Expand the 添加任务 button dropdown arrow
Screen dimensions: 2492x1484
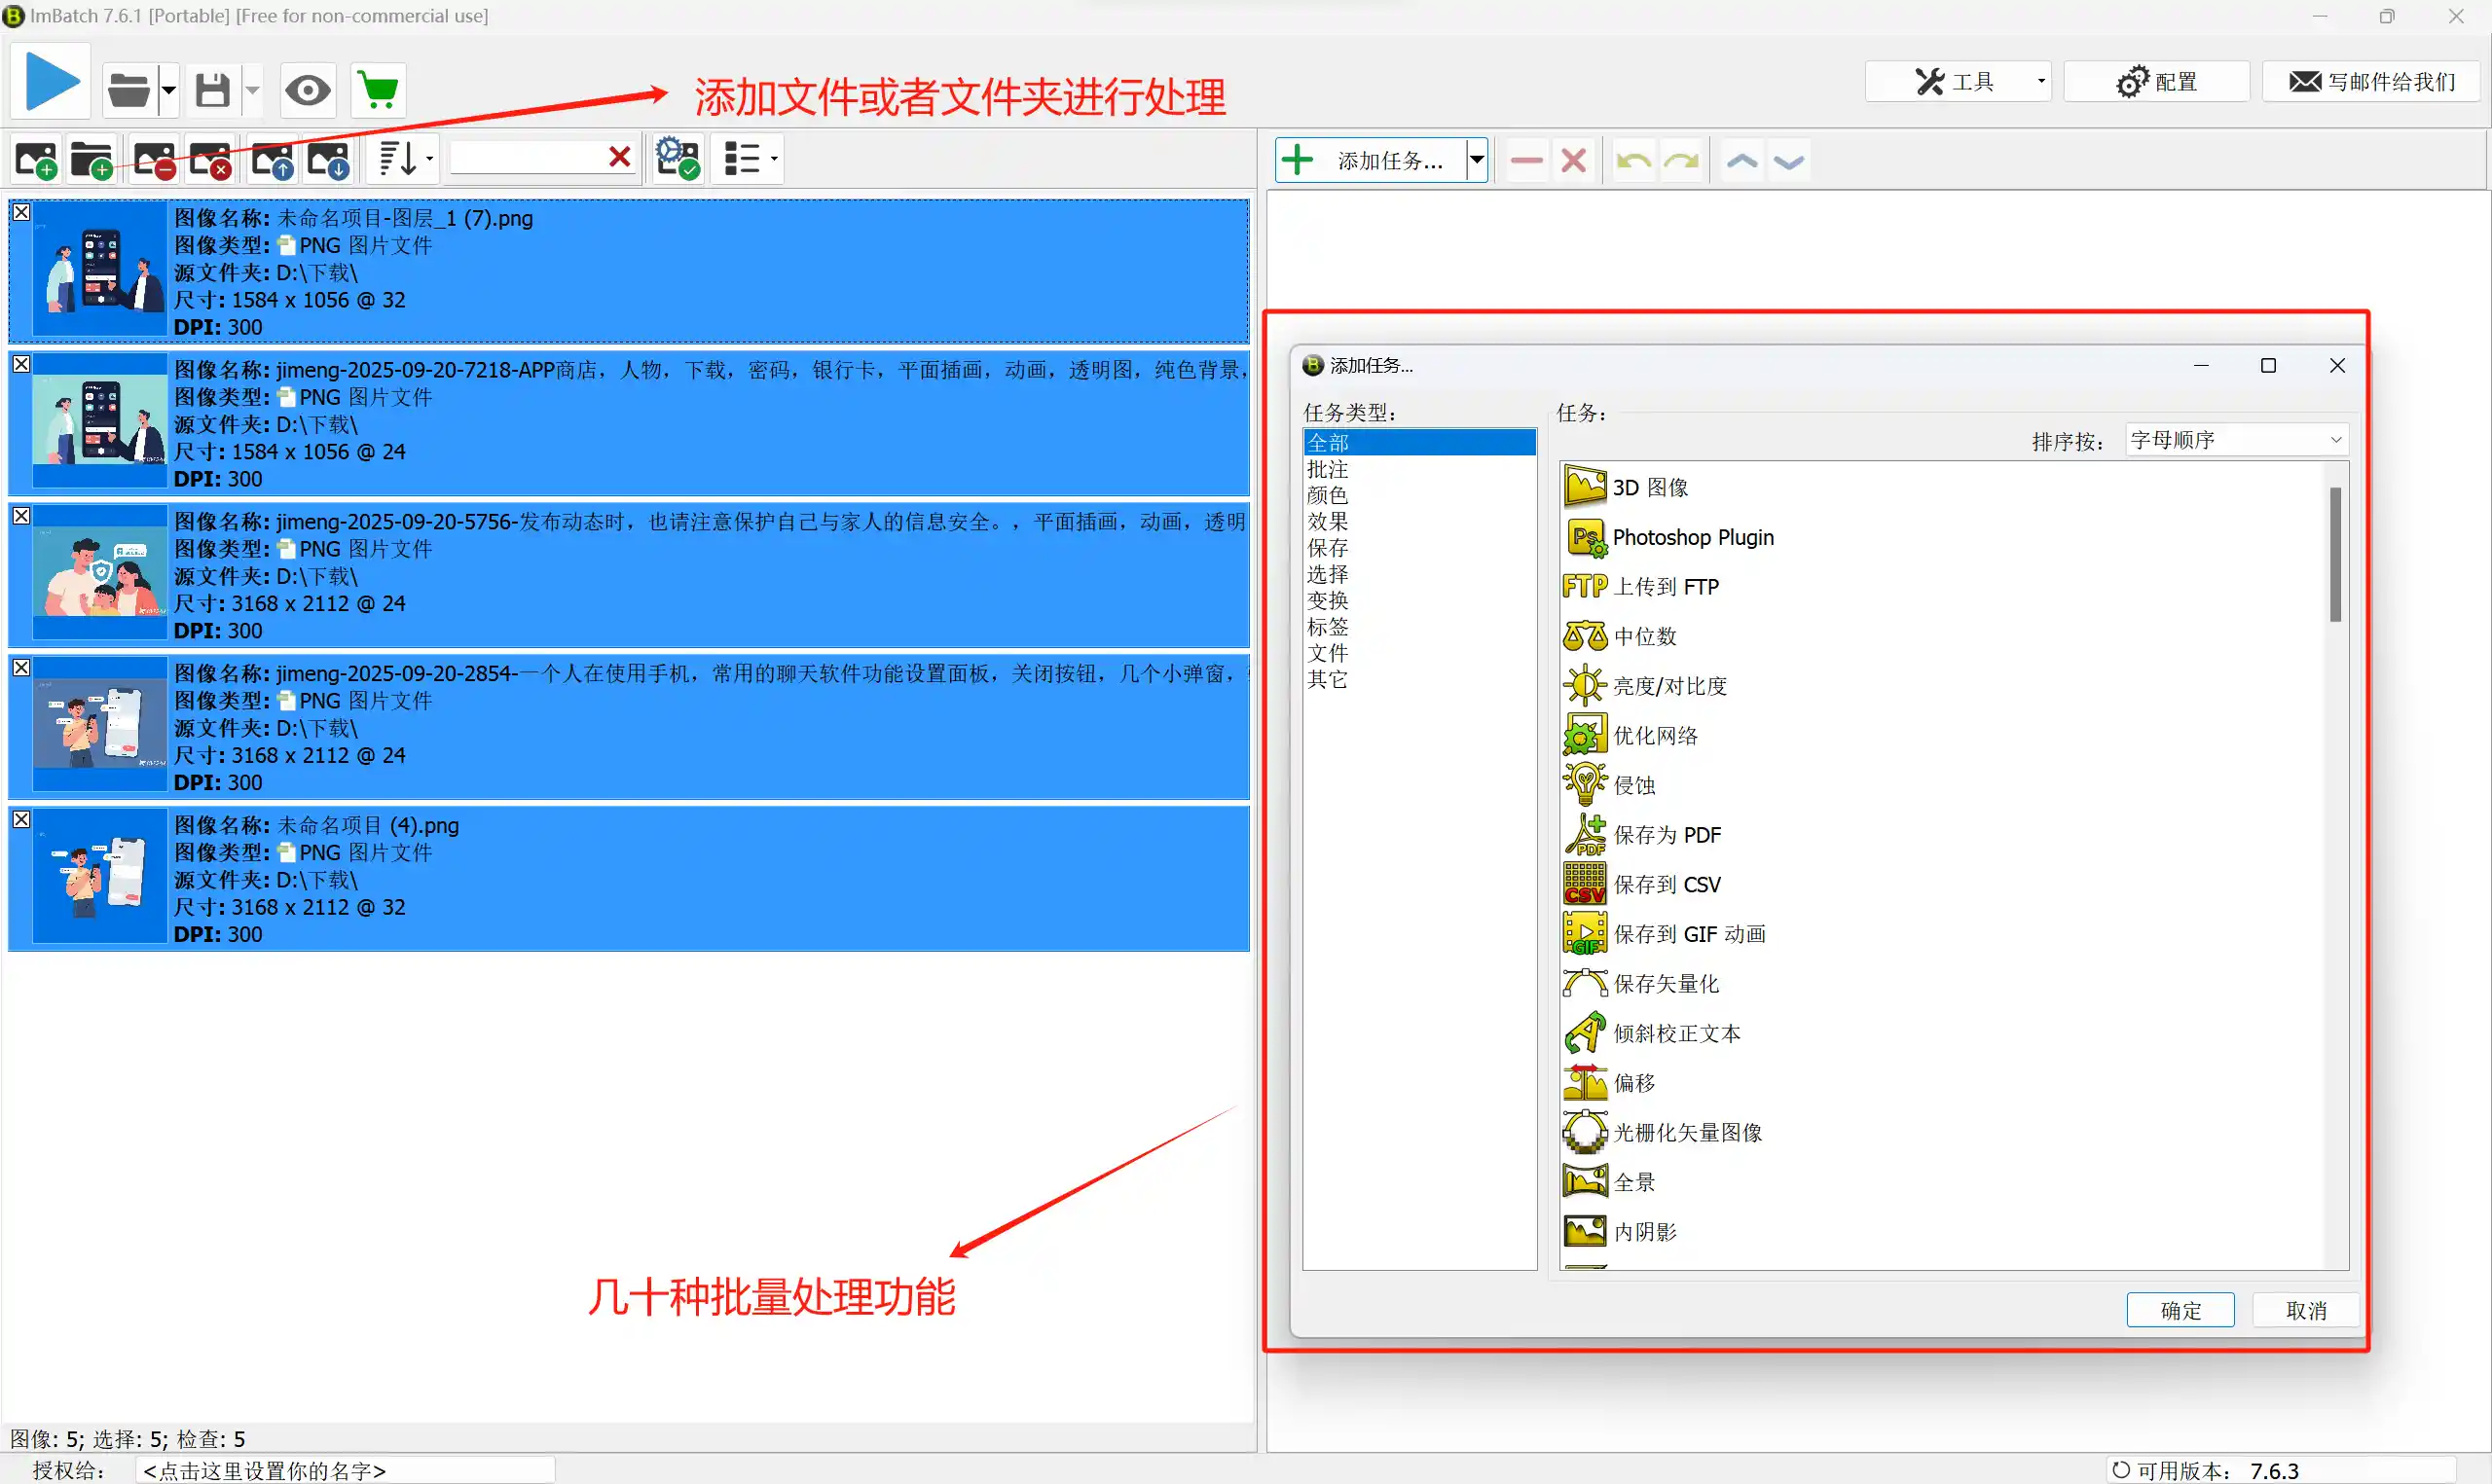coord(1476,160)
